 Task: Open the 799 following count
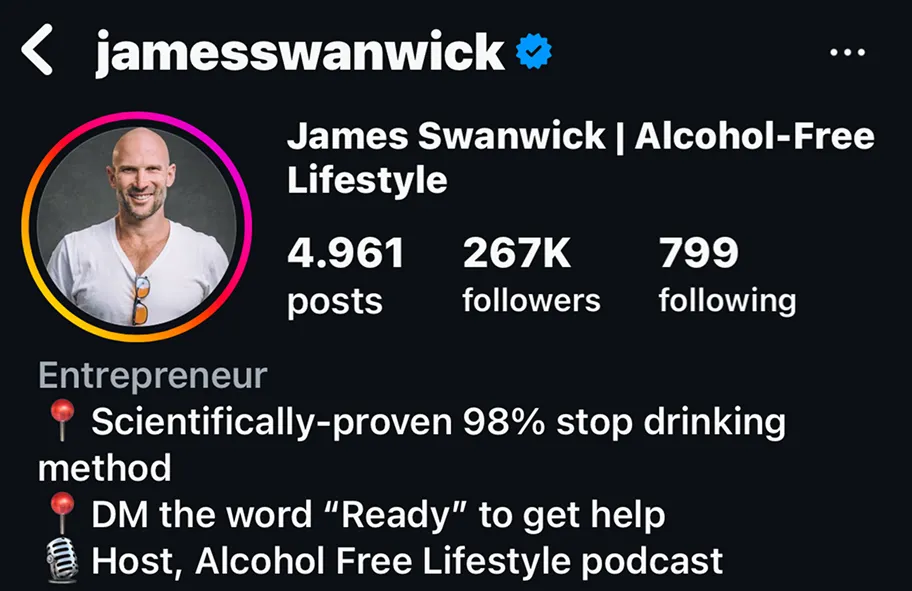[x=699, y=252]
